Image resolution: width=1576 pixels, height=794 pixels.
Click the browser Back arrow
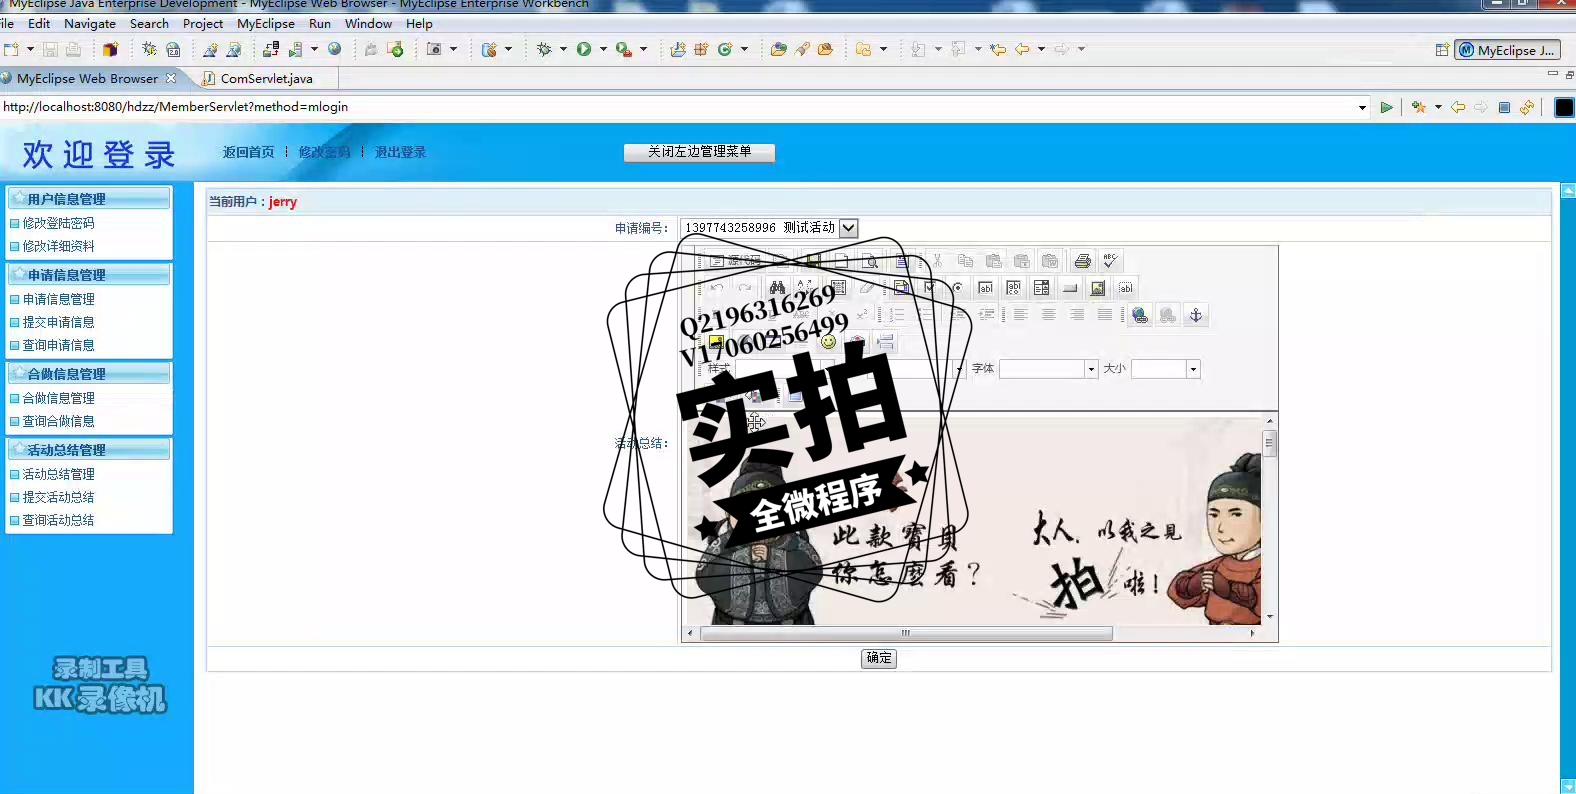pos(1458,107)
